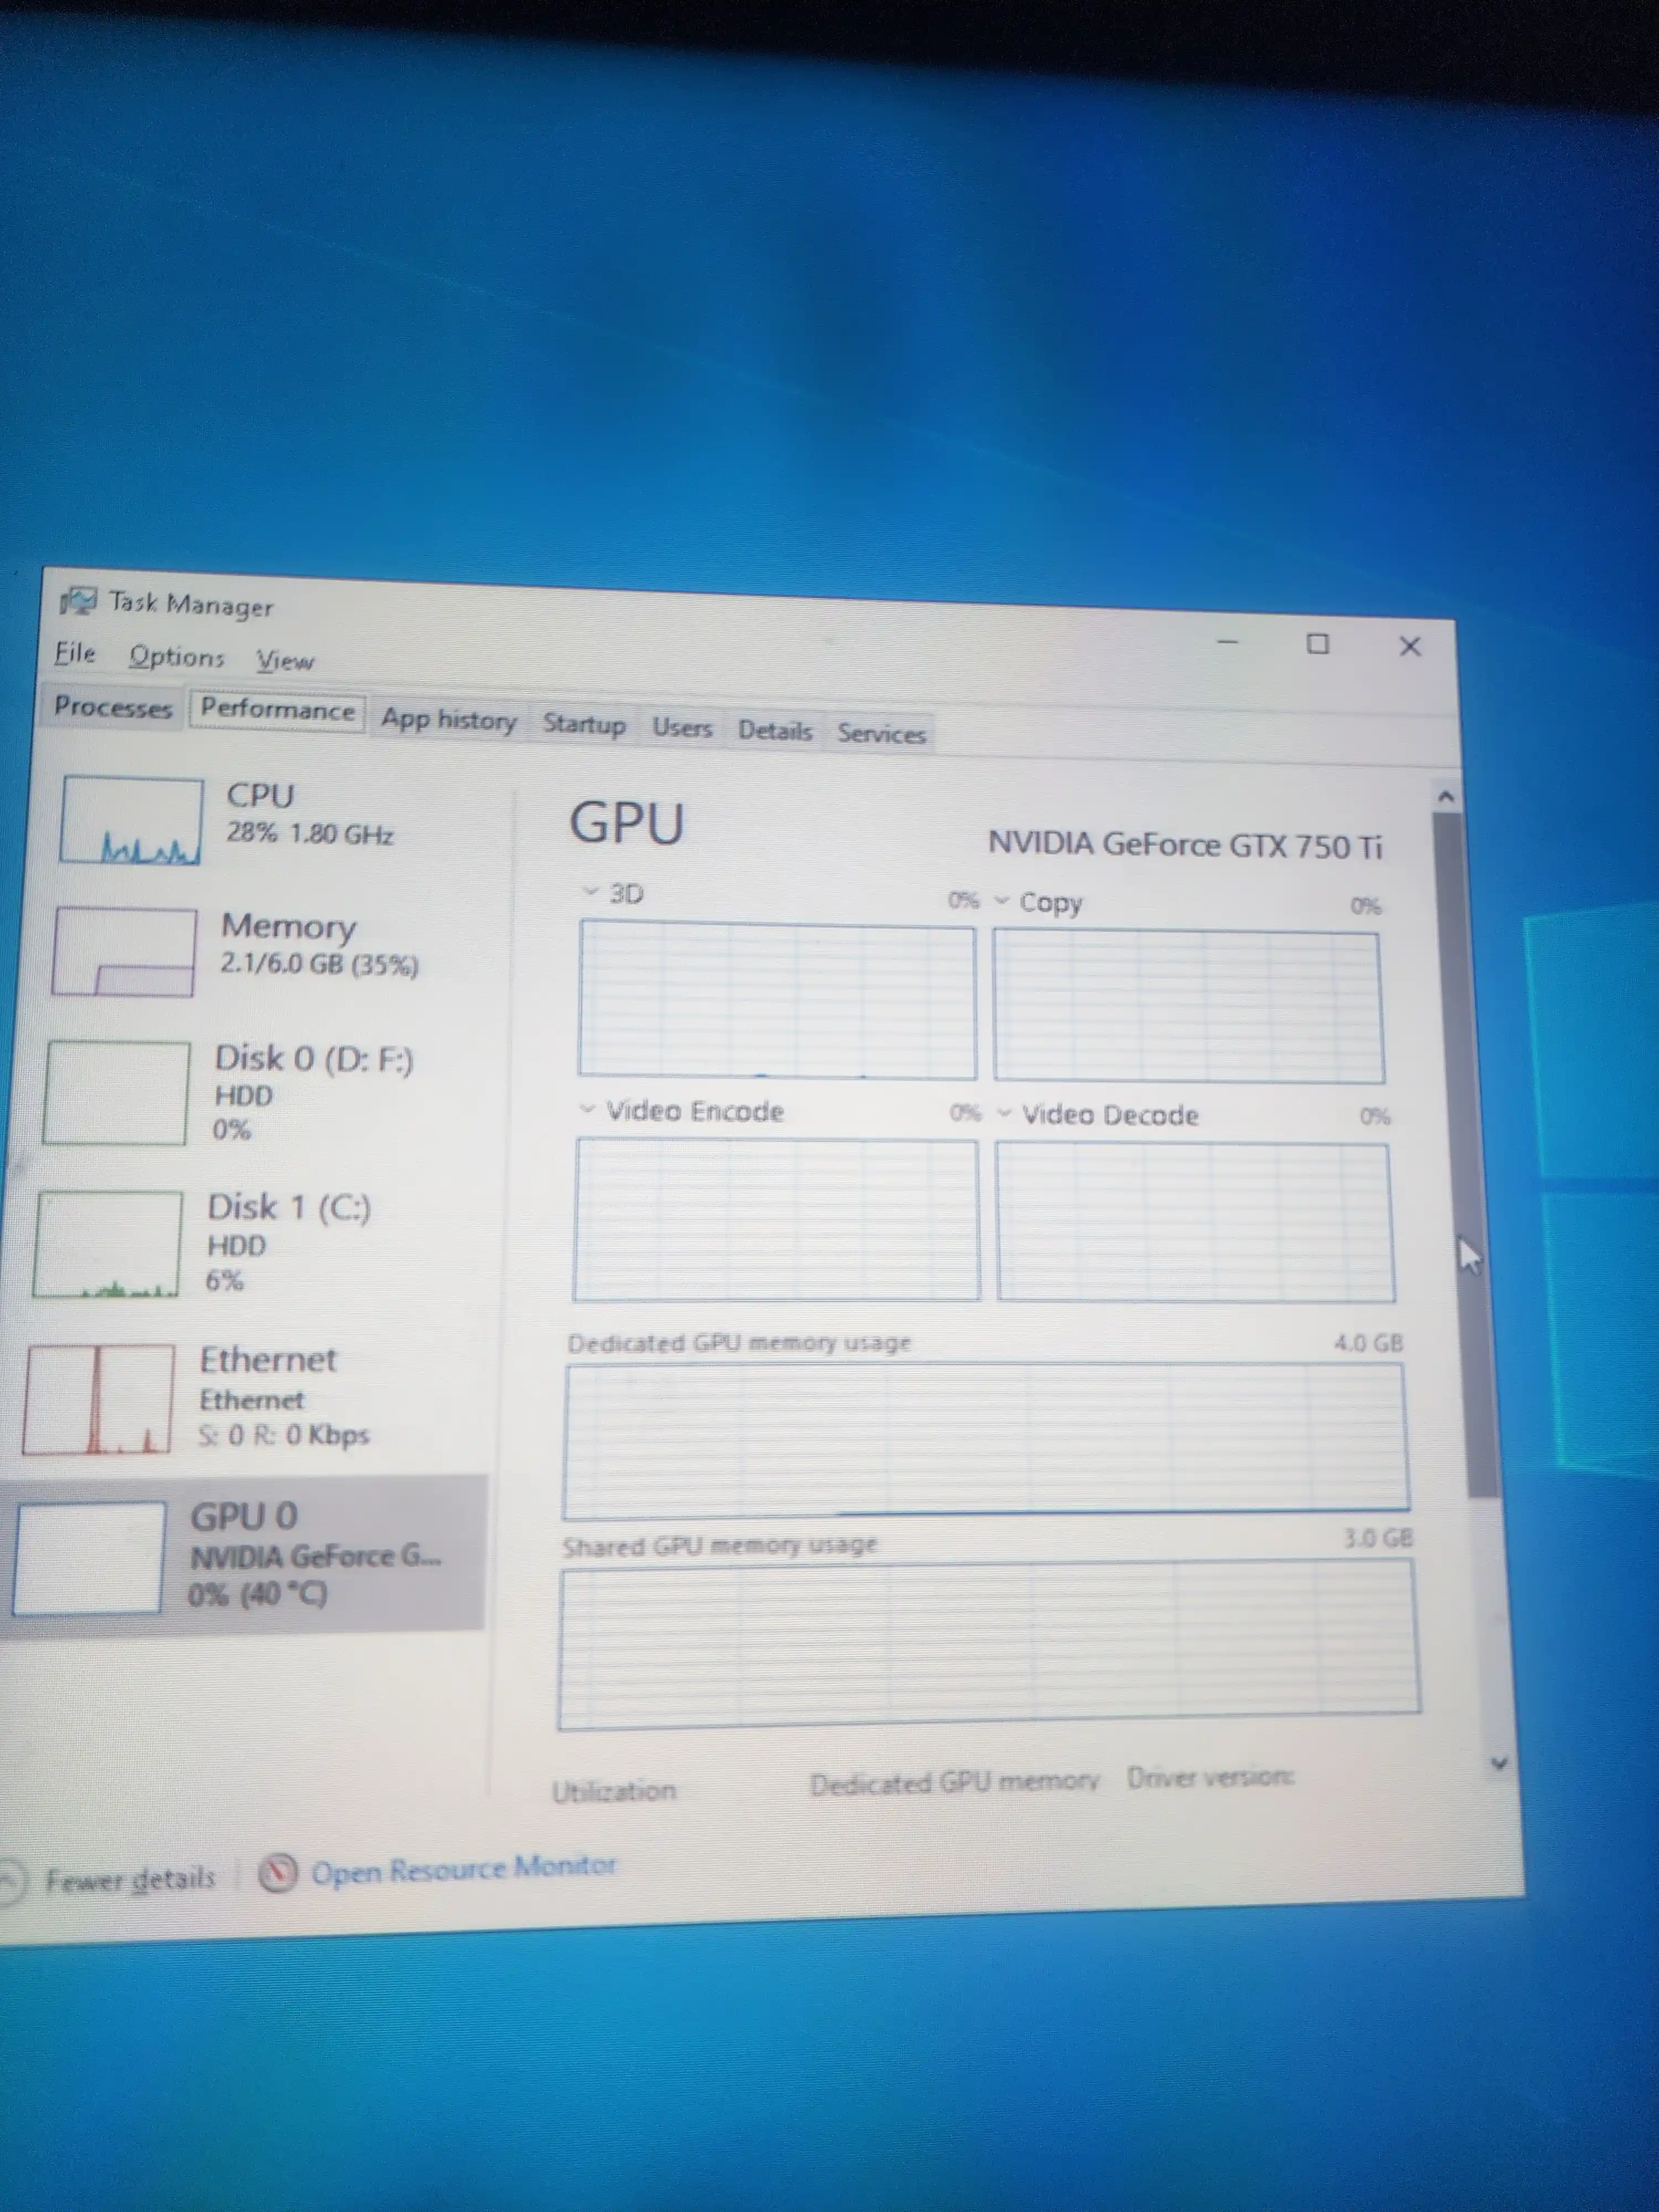1659x2212 pixels.
Task: Close the Task Manager window
Action: pyautogui.click(x=1410, y=646)
